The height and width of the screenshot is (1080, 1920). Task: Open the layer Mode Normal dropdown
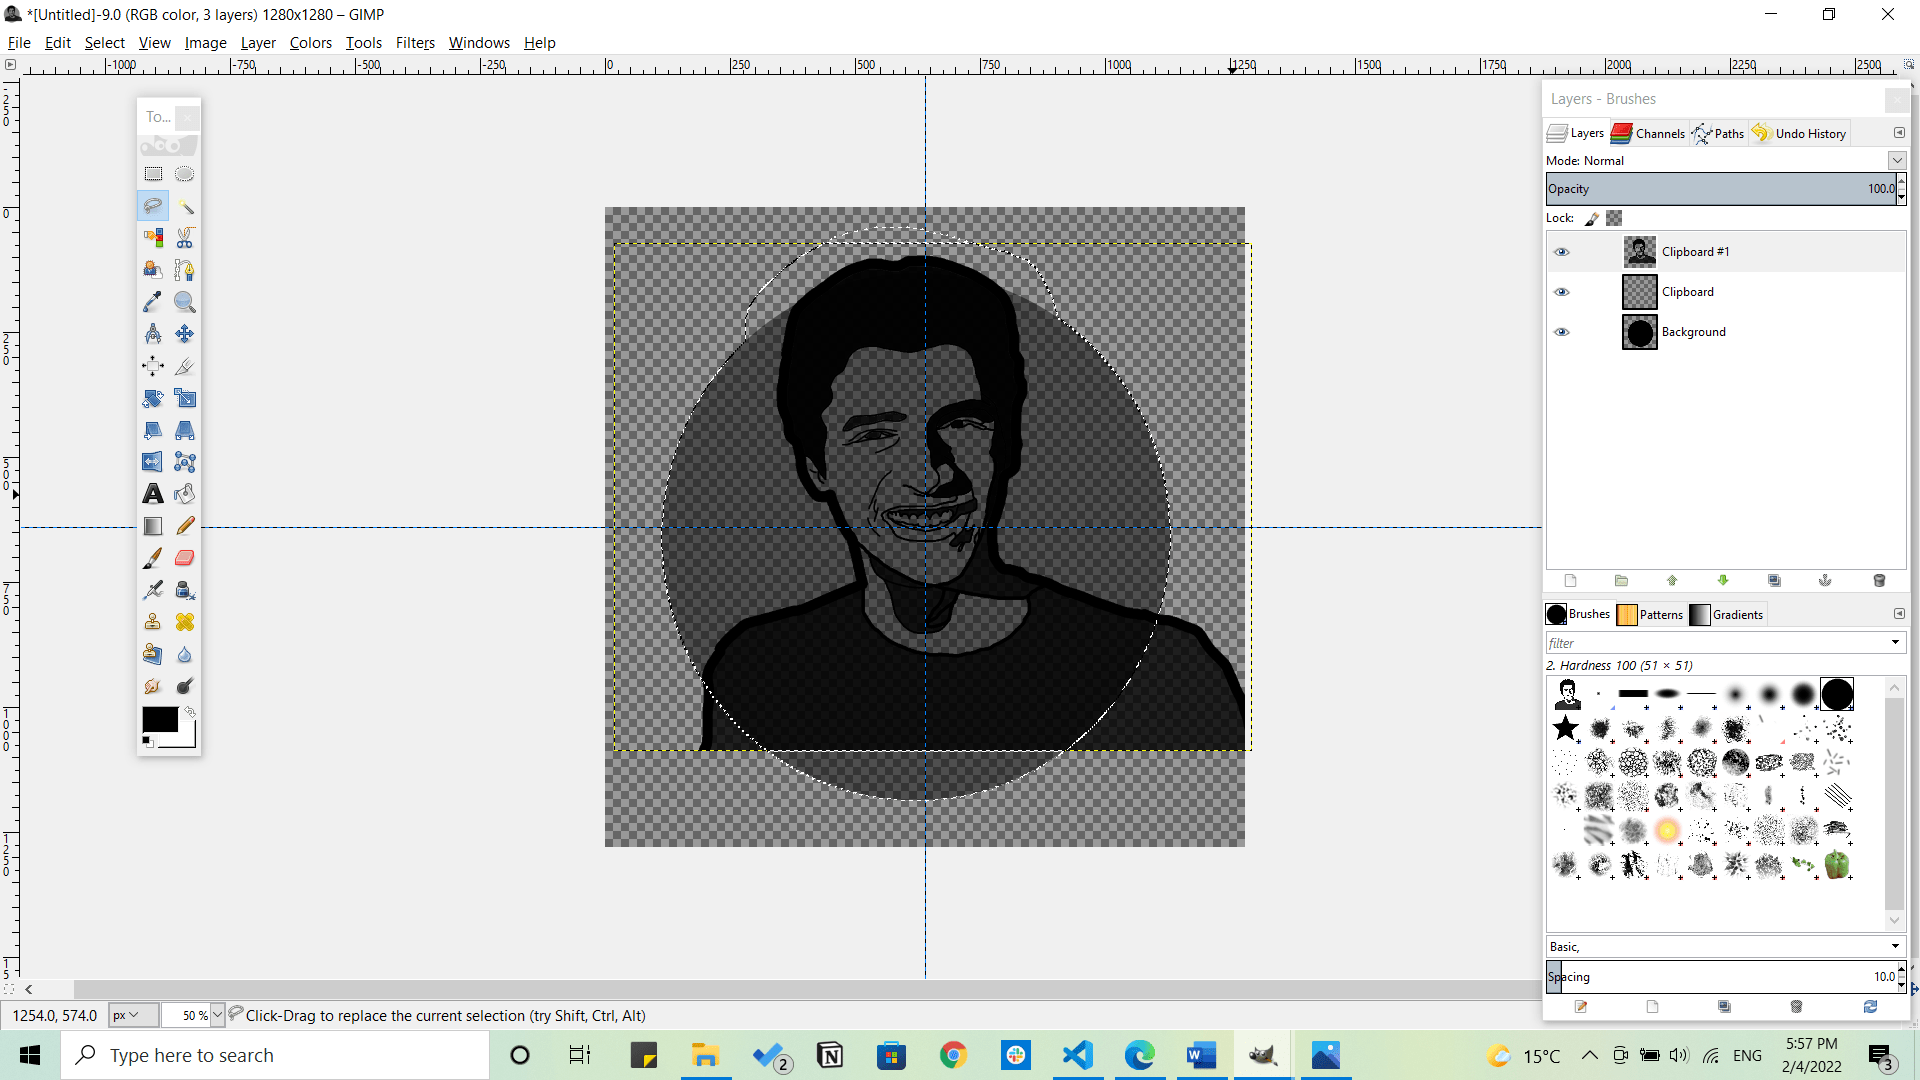click(1897, 160)
